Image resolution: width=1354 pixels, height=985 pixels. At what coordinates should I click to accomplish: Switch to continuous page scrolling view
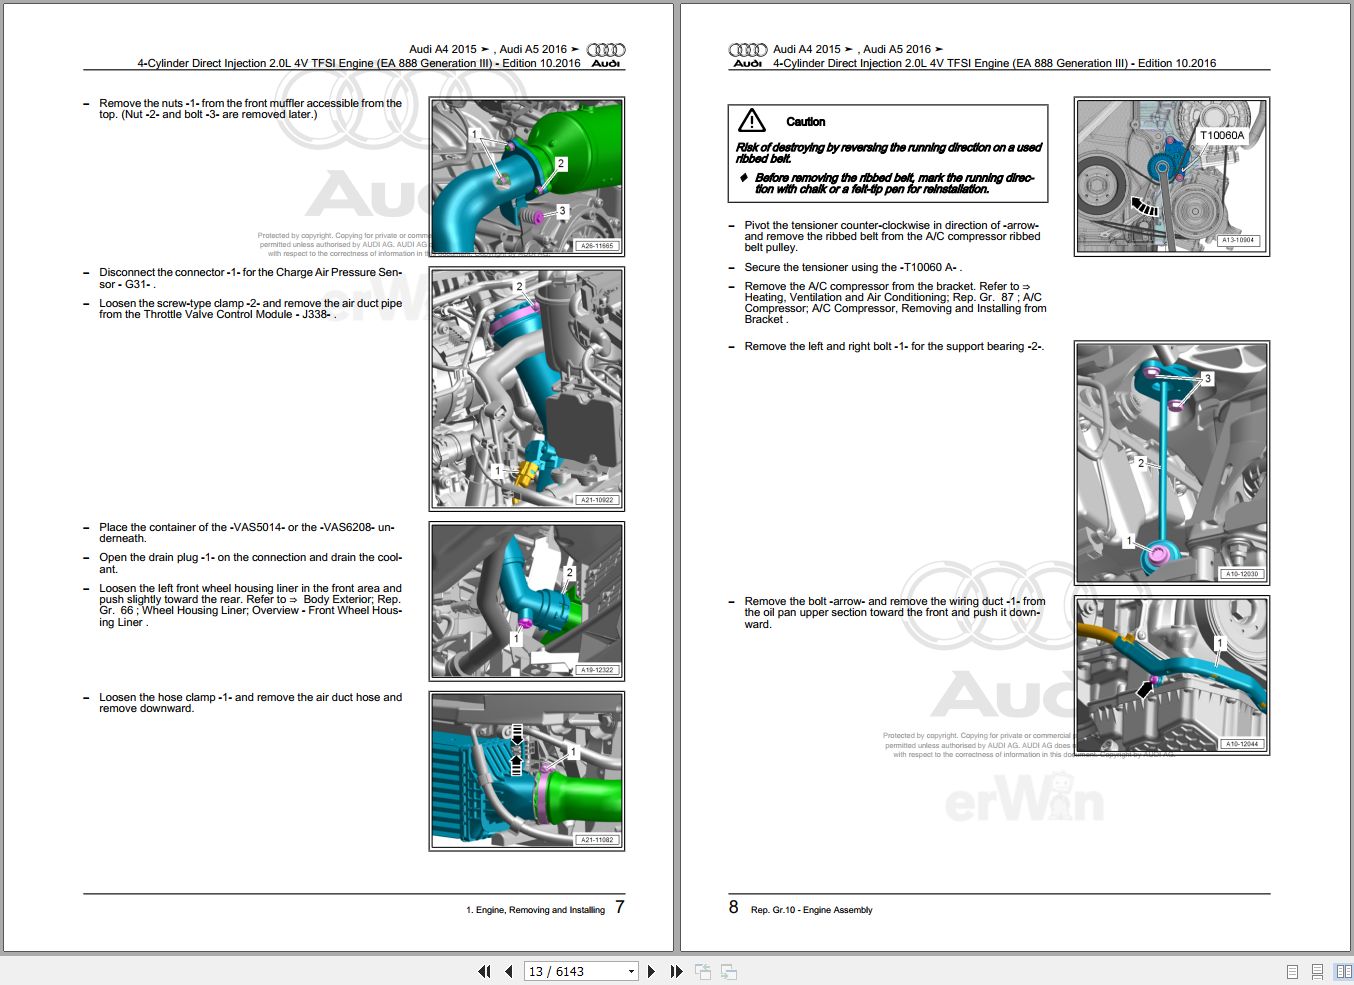pos(1317,971)
